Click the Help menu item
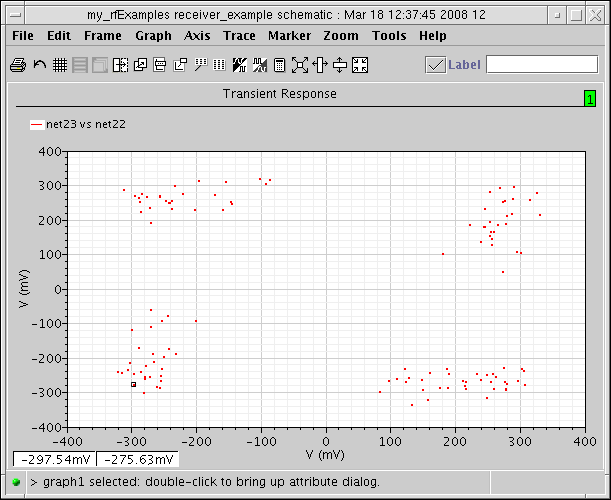 click(x=433, y=35)
